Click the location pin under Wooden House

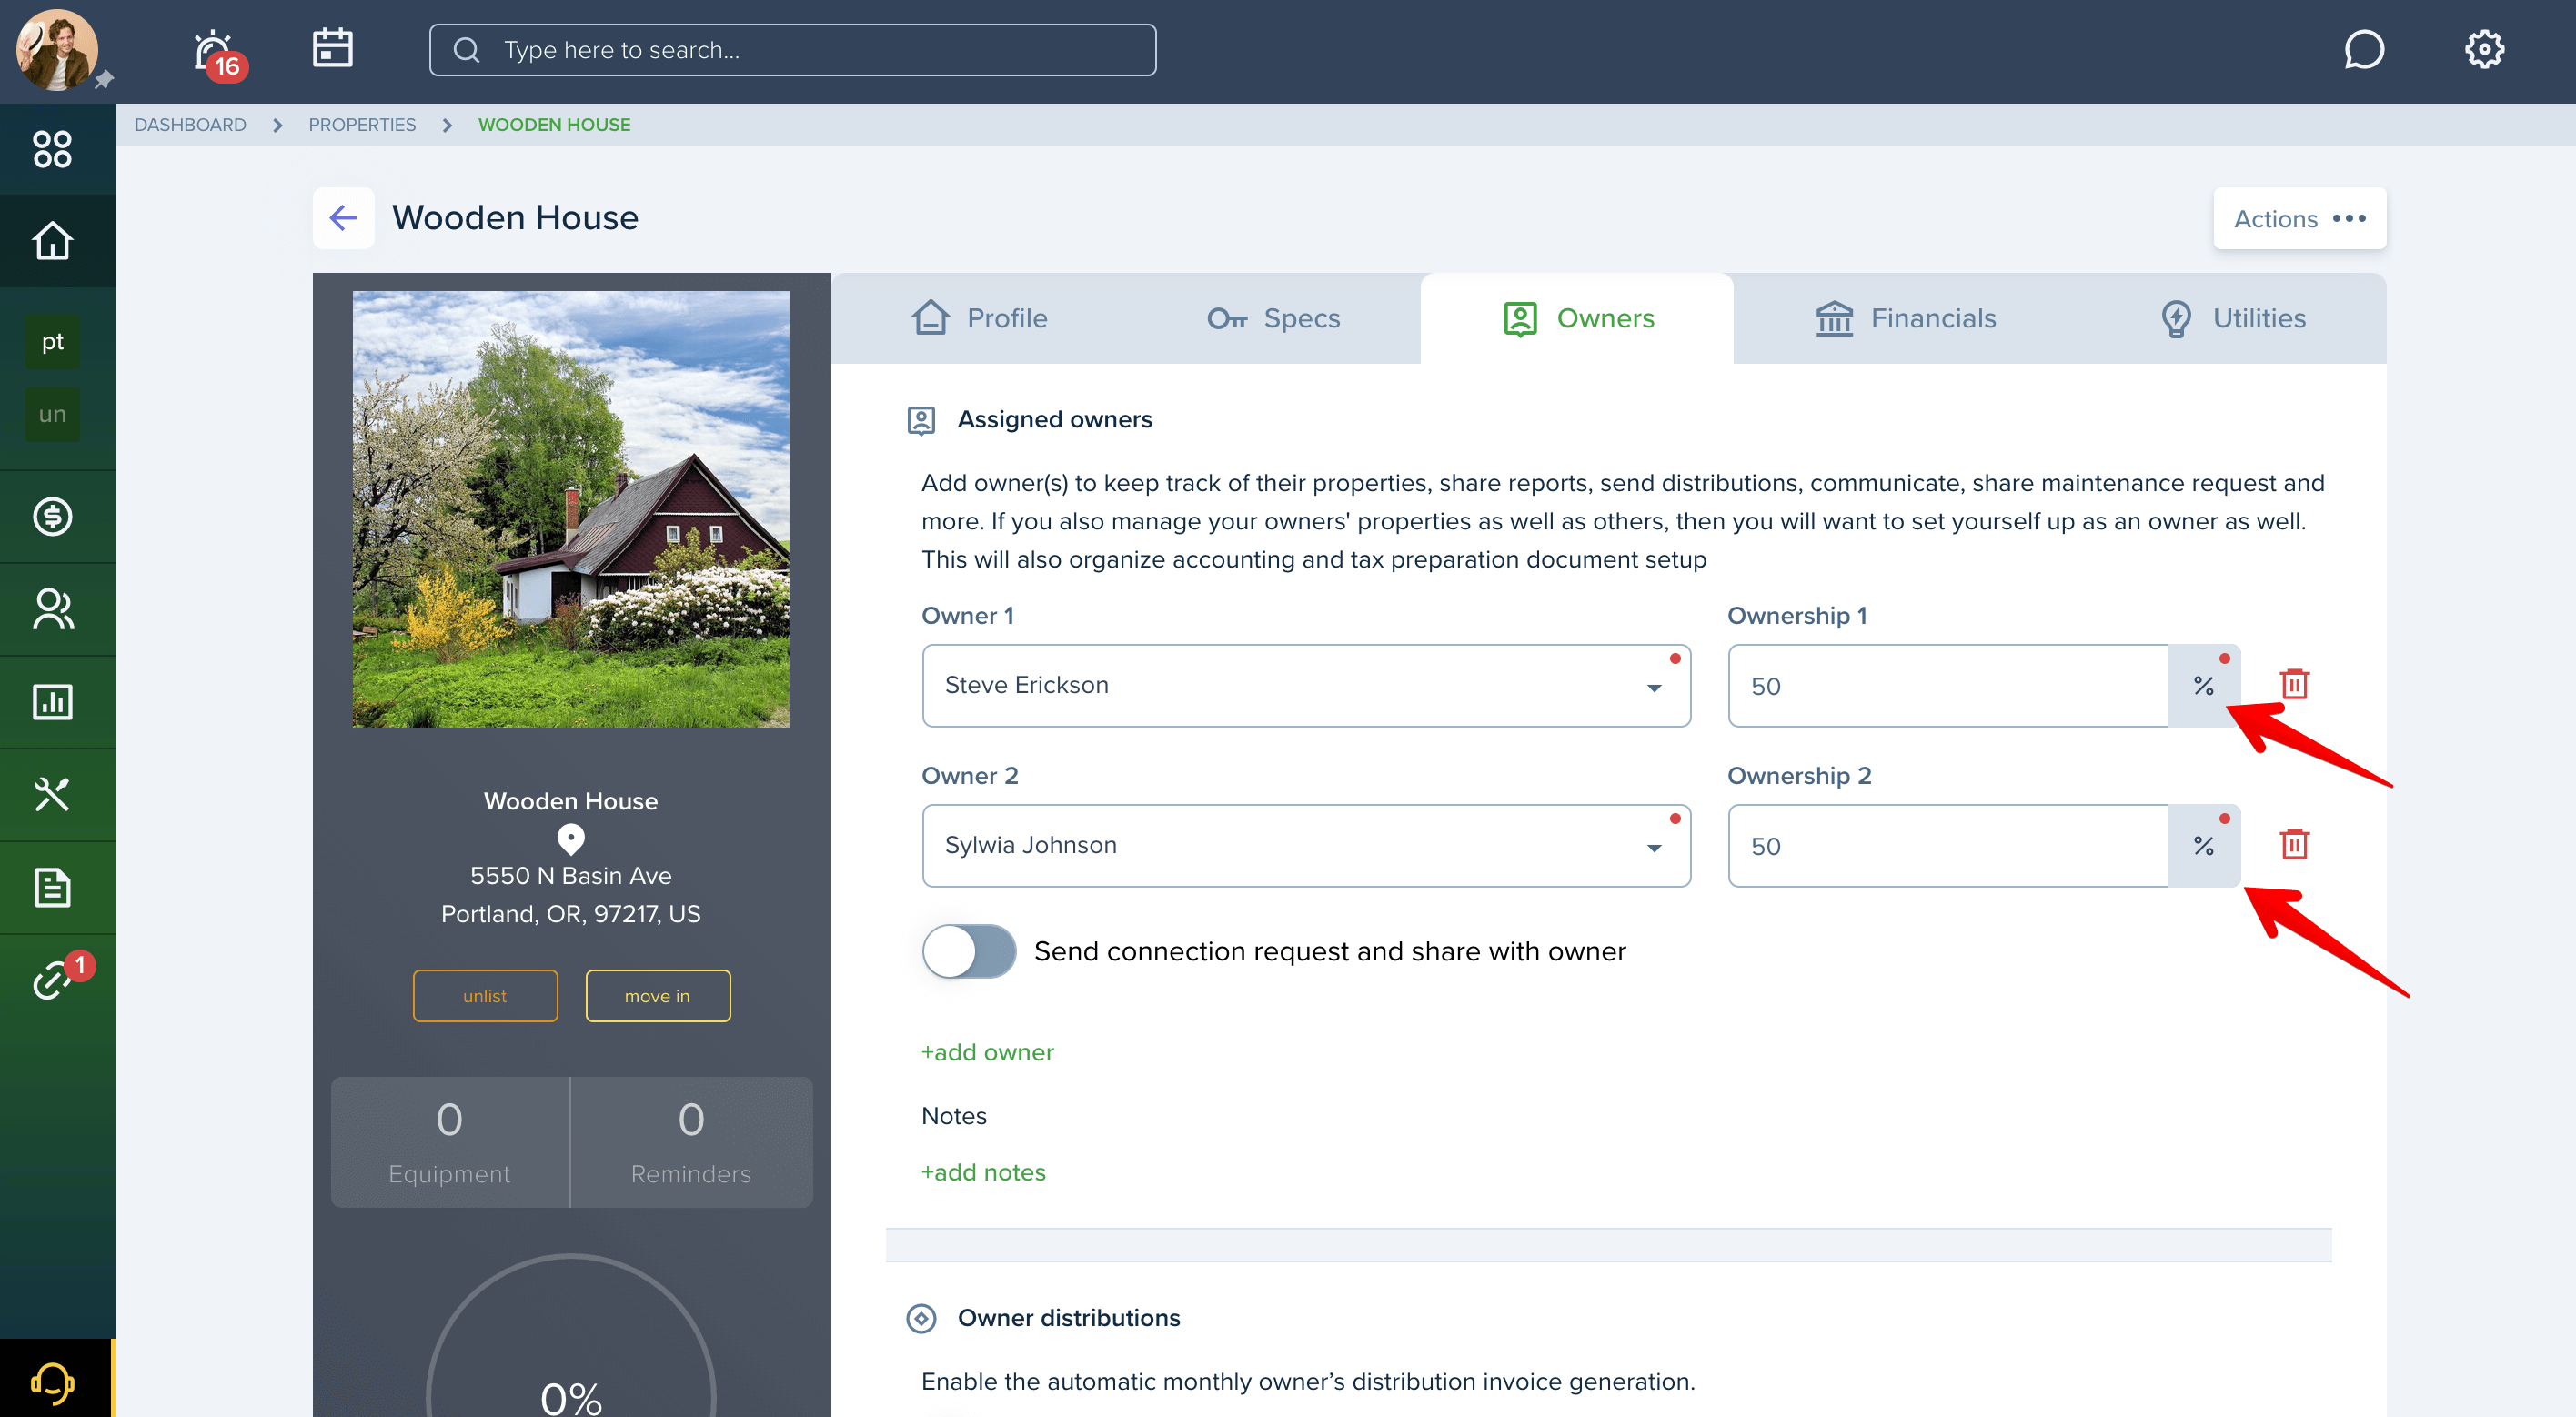point(570,838)
